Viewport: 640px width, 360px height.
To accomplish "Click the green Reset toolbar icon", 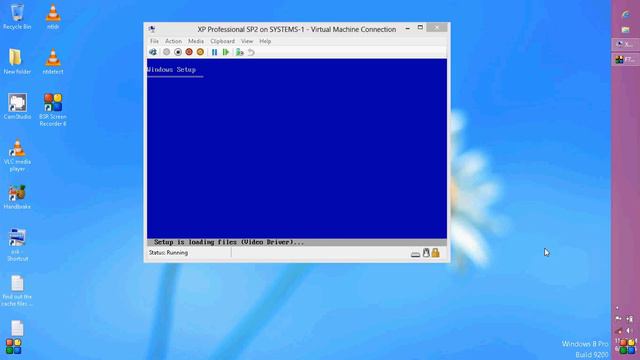I will [x=226, y=52].
